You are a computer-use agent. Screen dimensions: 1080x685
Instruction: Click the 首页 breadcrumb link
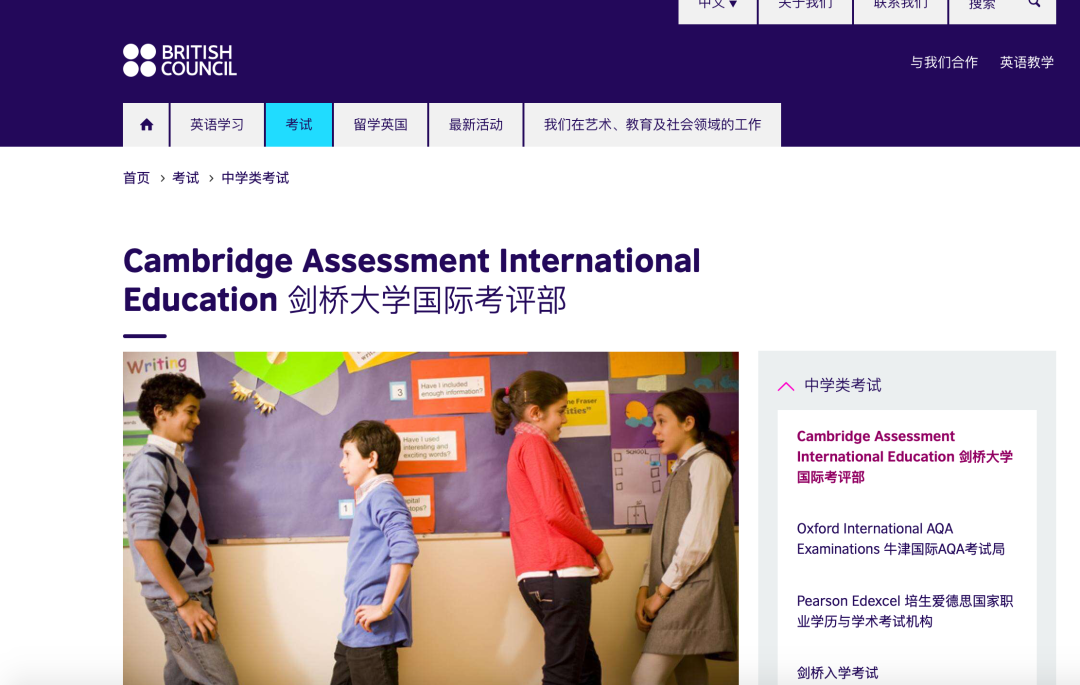[x=136, y=178]
